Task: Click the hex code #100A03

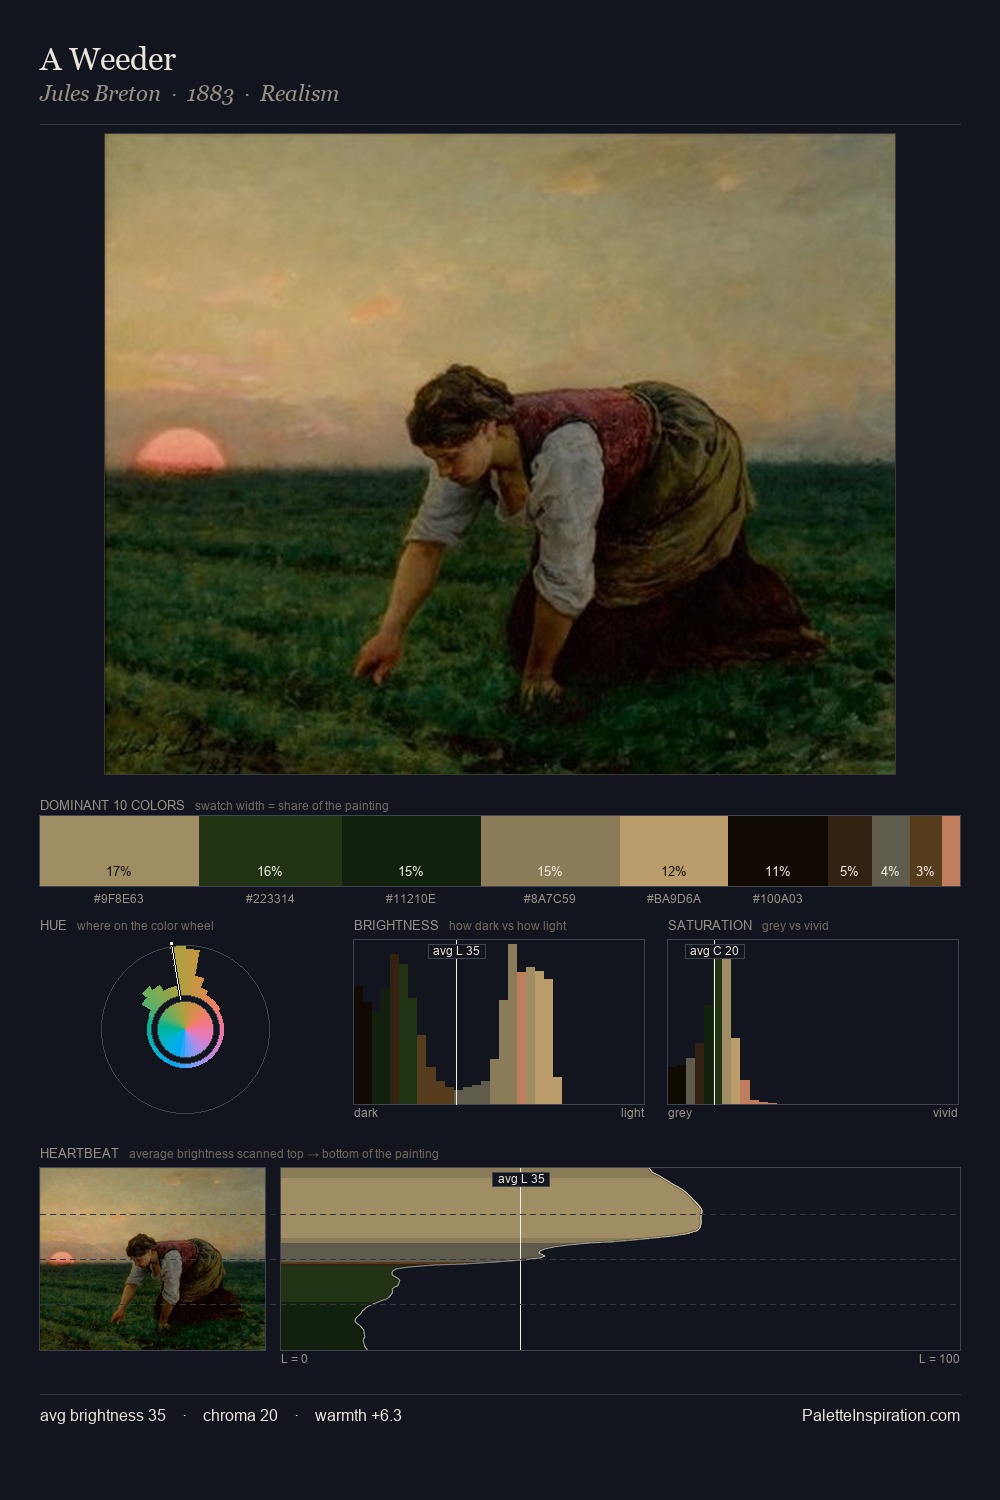Action: click(778, 899)
